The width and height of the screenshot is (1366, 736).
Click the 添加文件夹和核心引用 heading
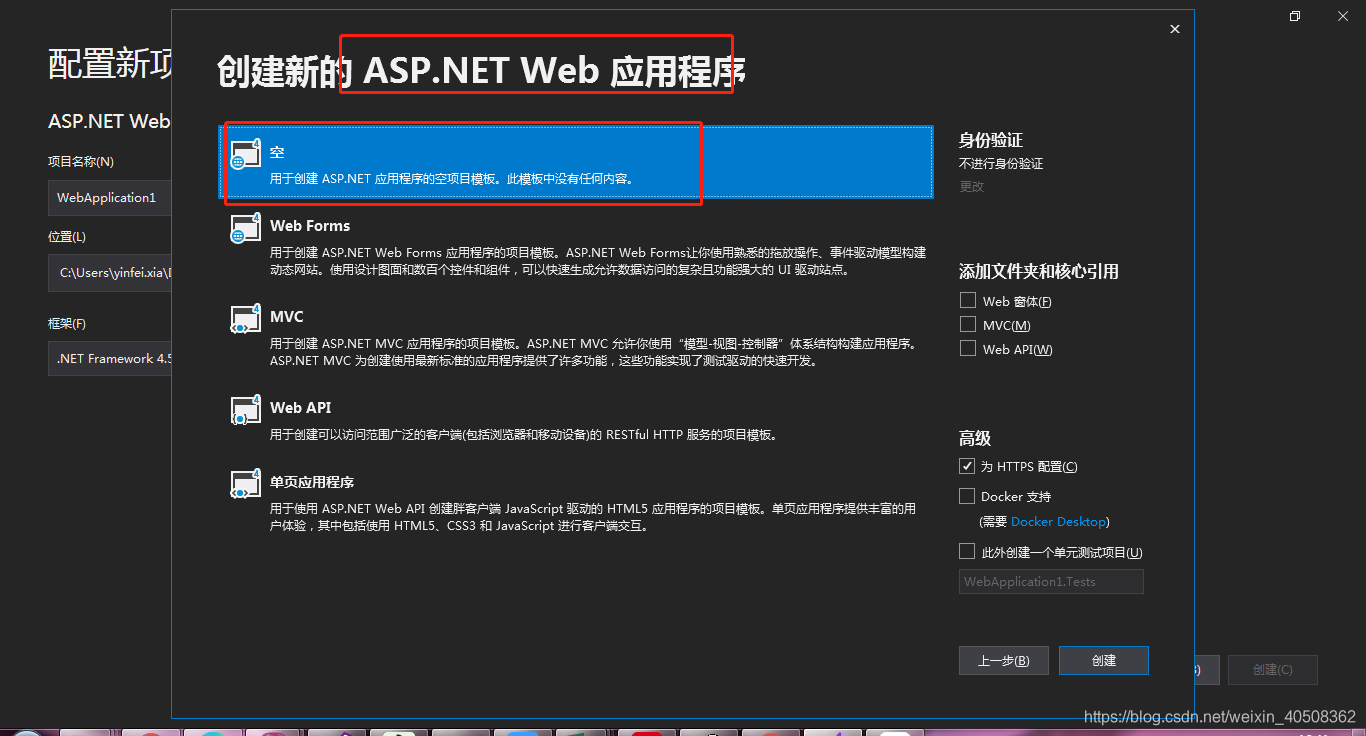1039,271
